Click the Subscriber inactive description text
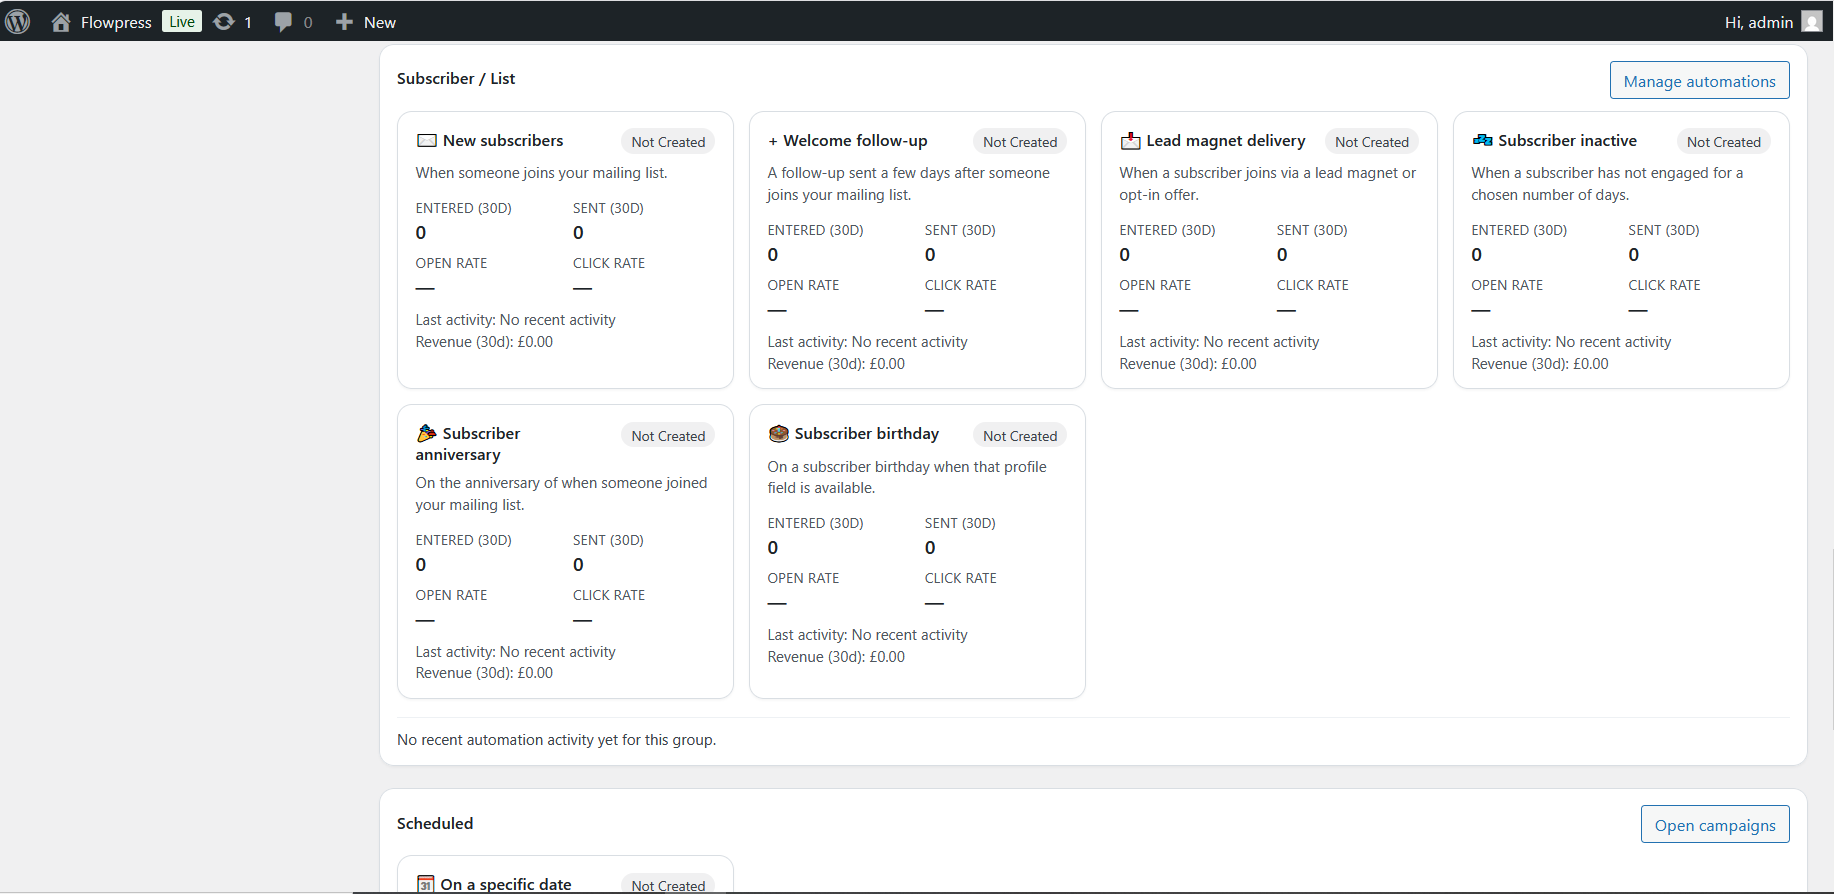 click(1607, 184)
